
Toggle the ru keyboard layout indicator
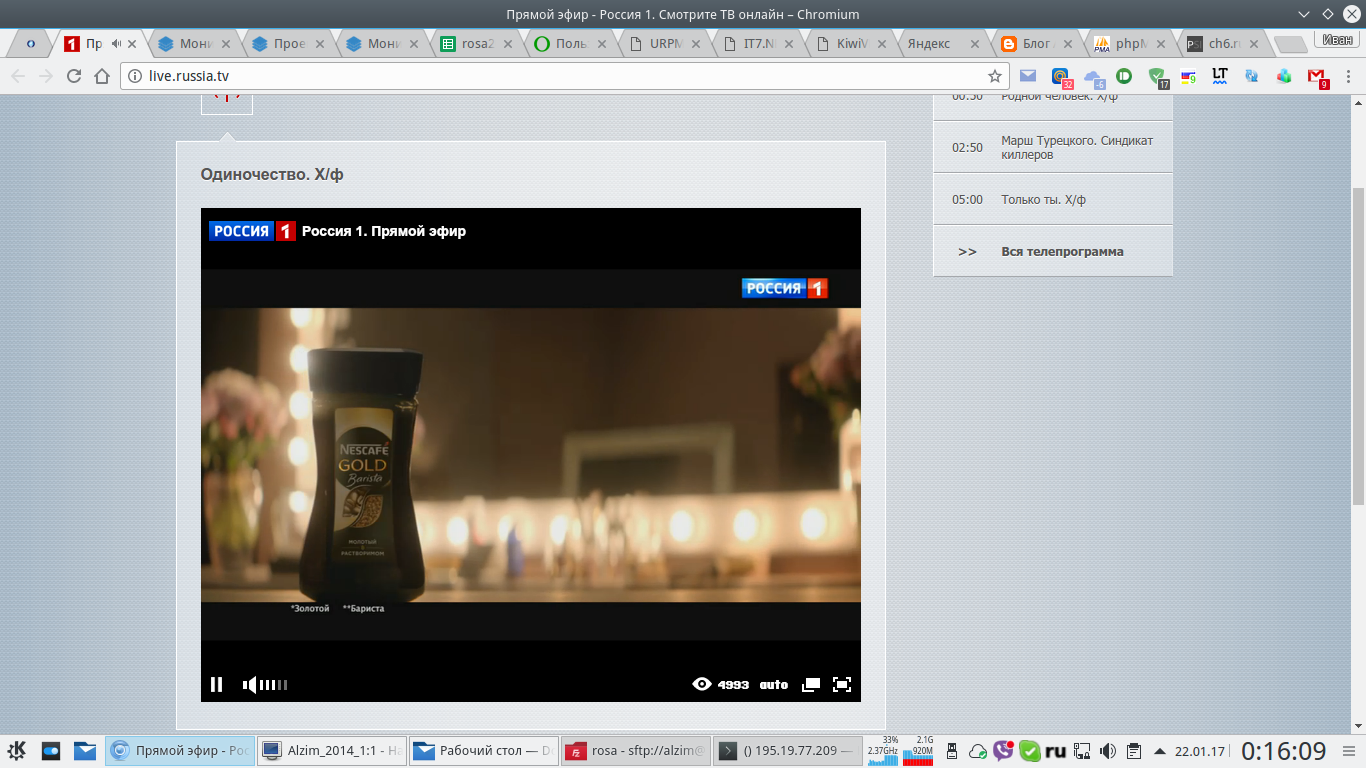(x=1056, y=751)
